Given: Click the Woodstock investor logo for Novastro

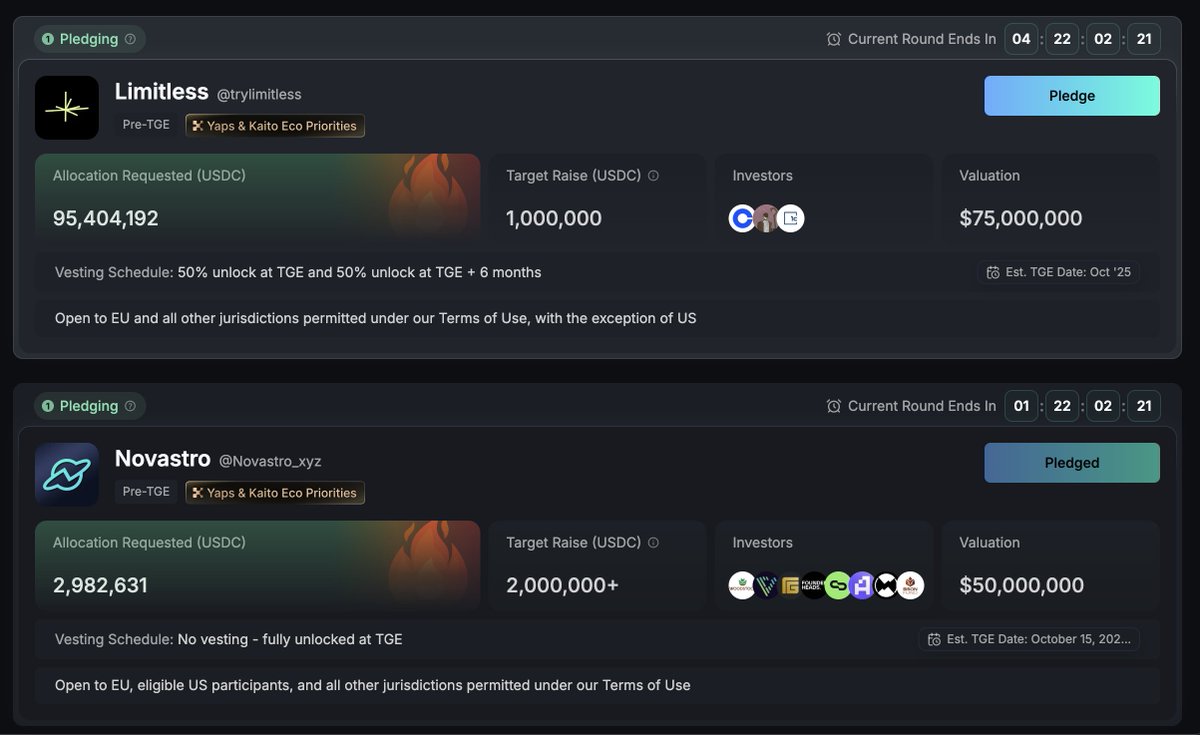Looking at the screenshot, I should click(x=742, y=585).
